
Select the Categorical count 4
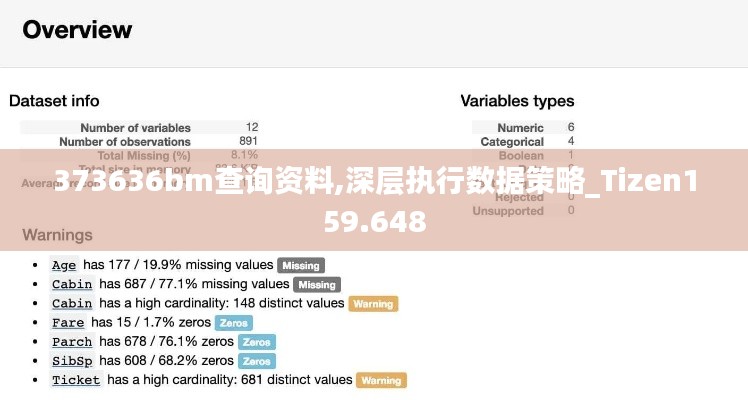pyautogui.click(x=571, y=141)
